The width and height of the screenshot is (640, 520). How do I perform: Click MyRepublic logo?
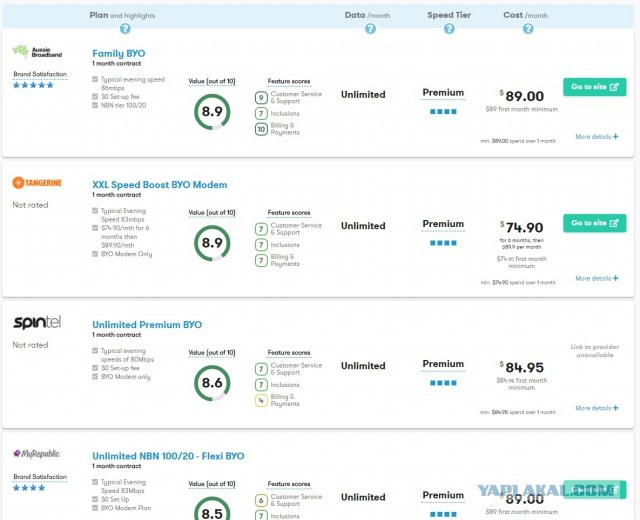pyautogui.click(x=36, y=453)
